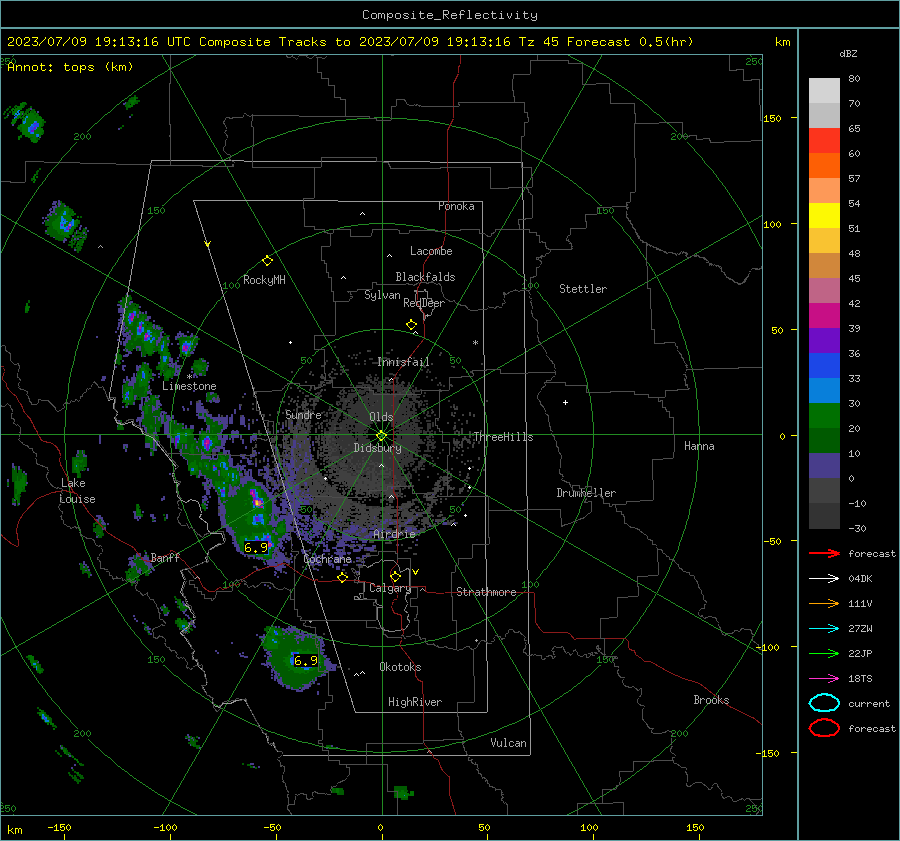Click the red forecast ellipse in the legend
The width and height of the screenshot is (900, 841).
coord(824,728)
